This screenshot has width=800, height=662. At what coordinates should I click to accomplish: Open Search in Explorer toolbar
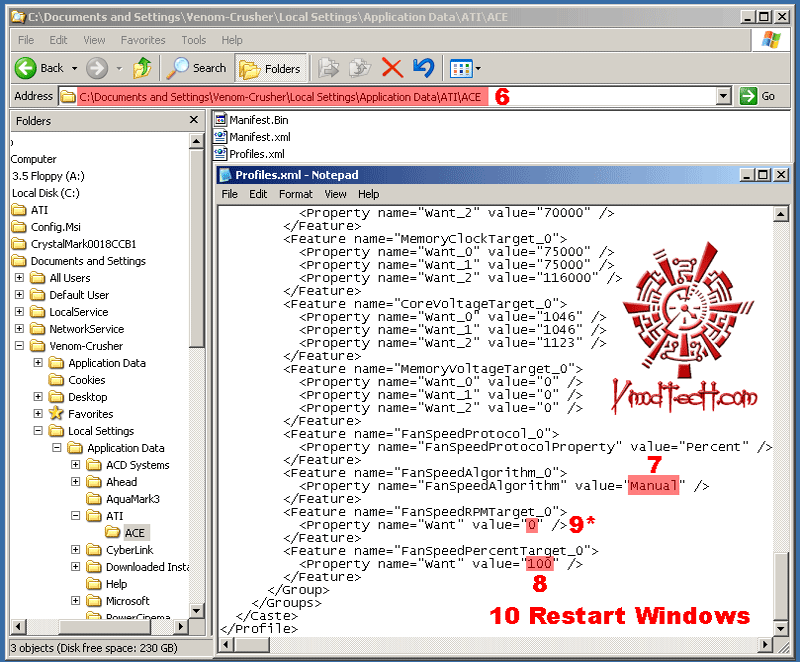coord(196,68)
